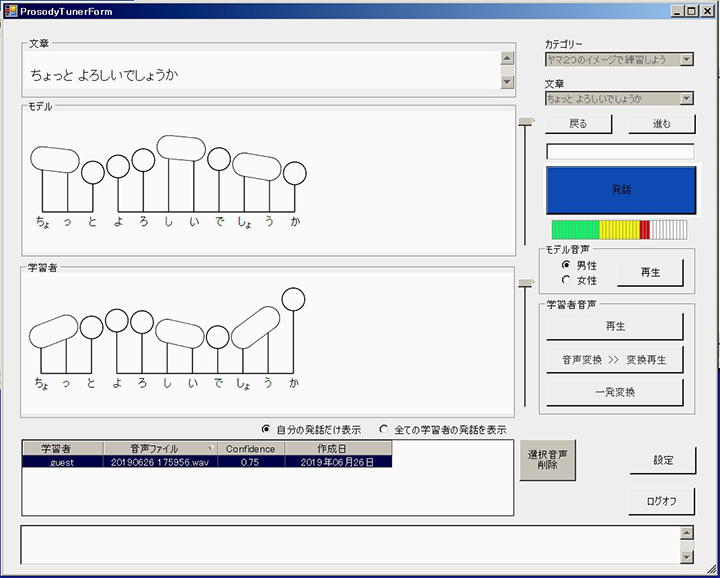Delete selected audio via 選択音声削除
This screenshot has height=578, width=720.
pyautogui.click(x=548, y=460)
